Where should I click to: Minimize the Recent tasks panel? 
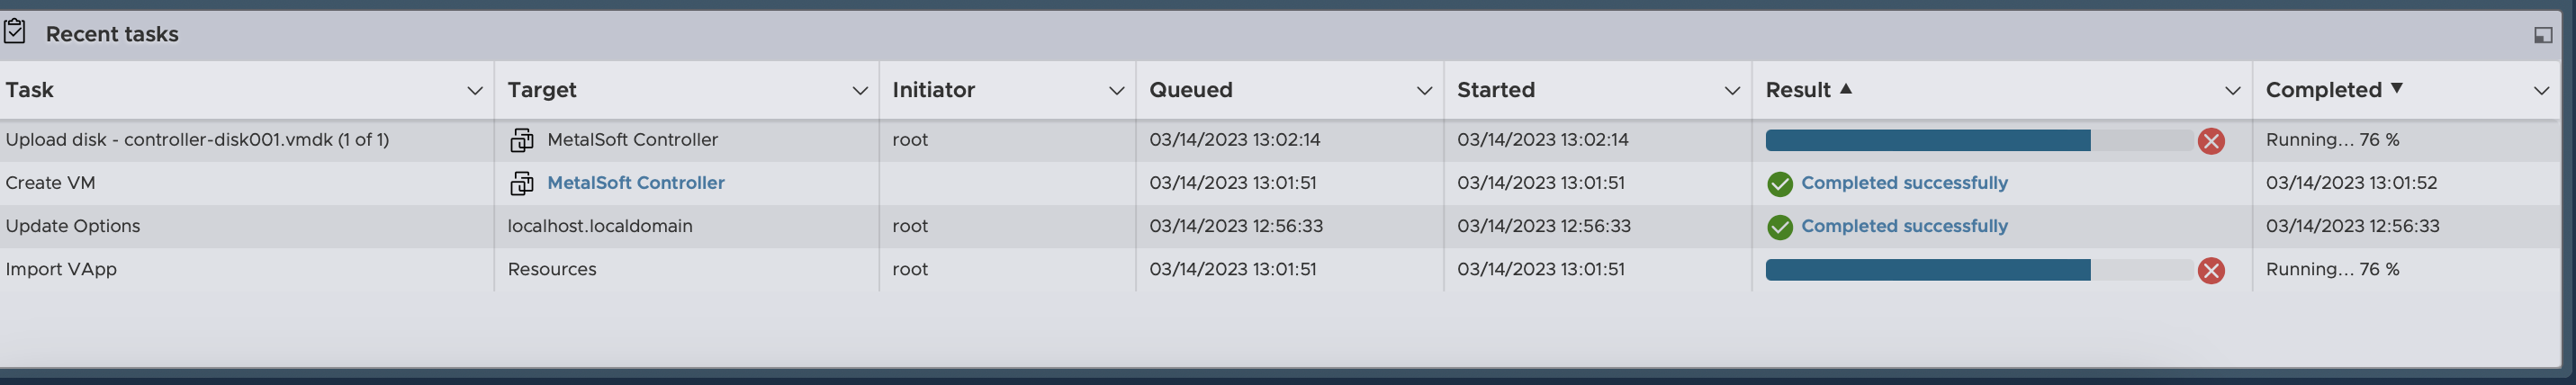click(2543, 35)
